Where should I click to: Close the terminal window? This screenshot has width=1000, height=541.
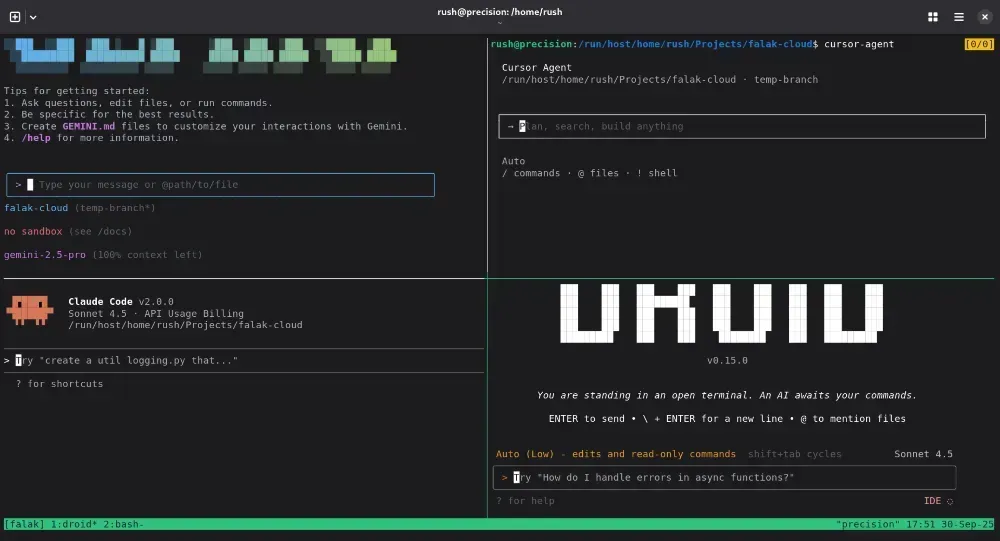[x=984, y=17]
